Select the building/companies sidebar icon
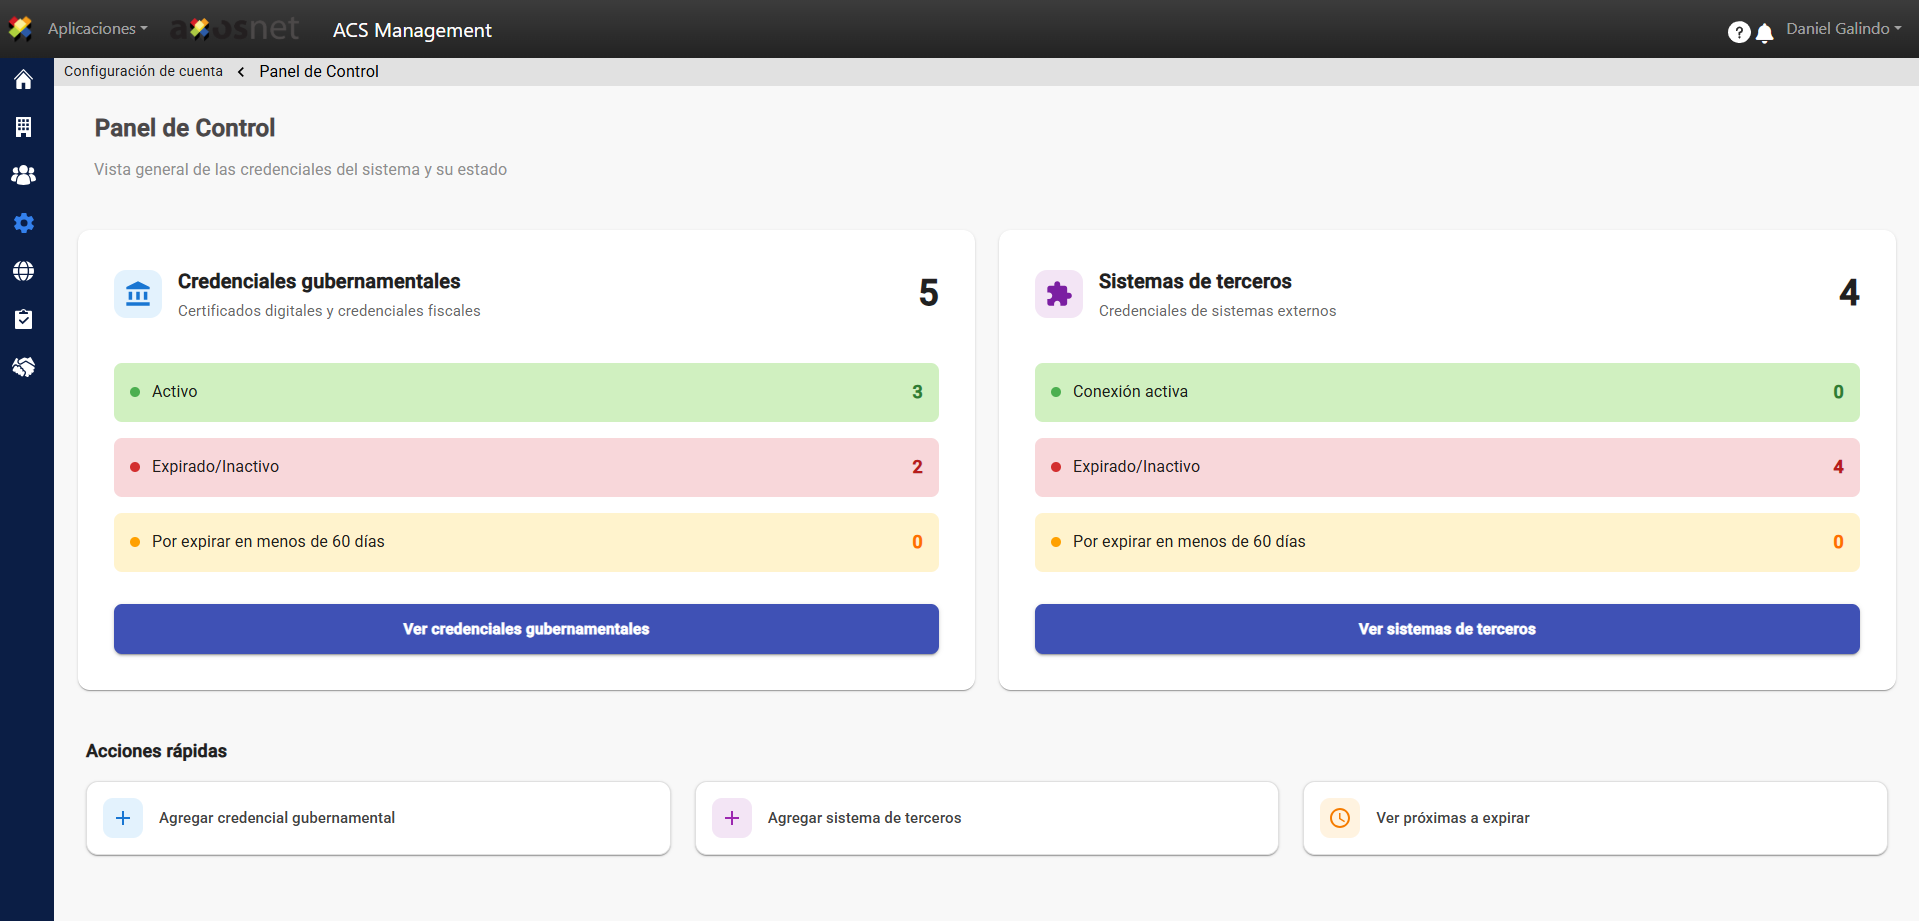 pos(23,127)
